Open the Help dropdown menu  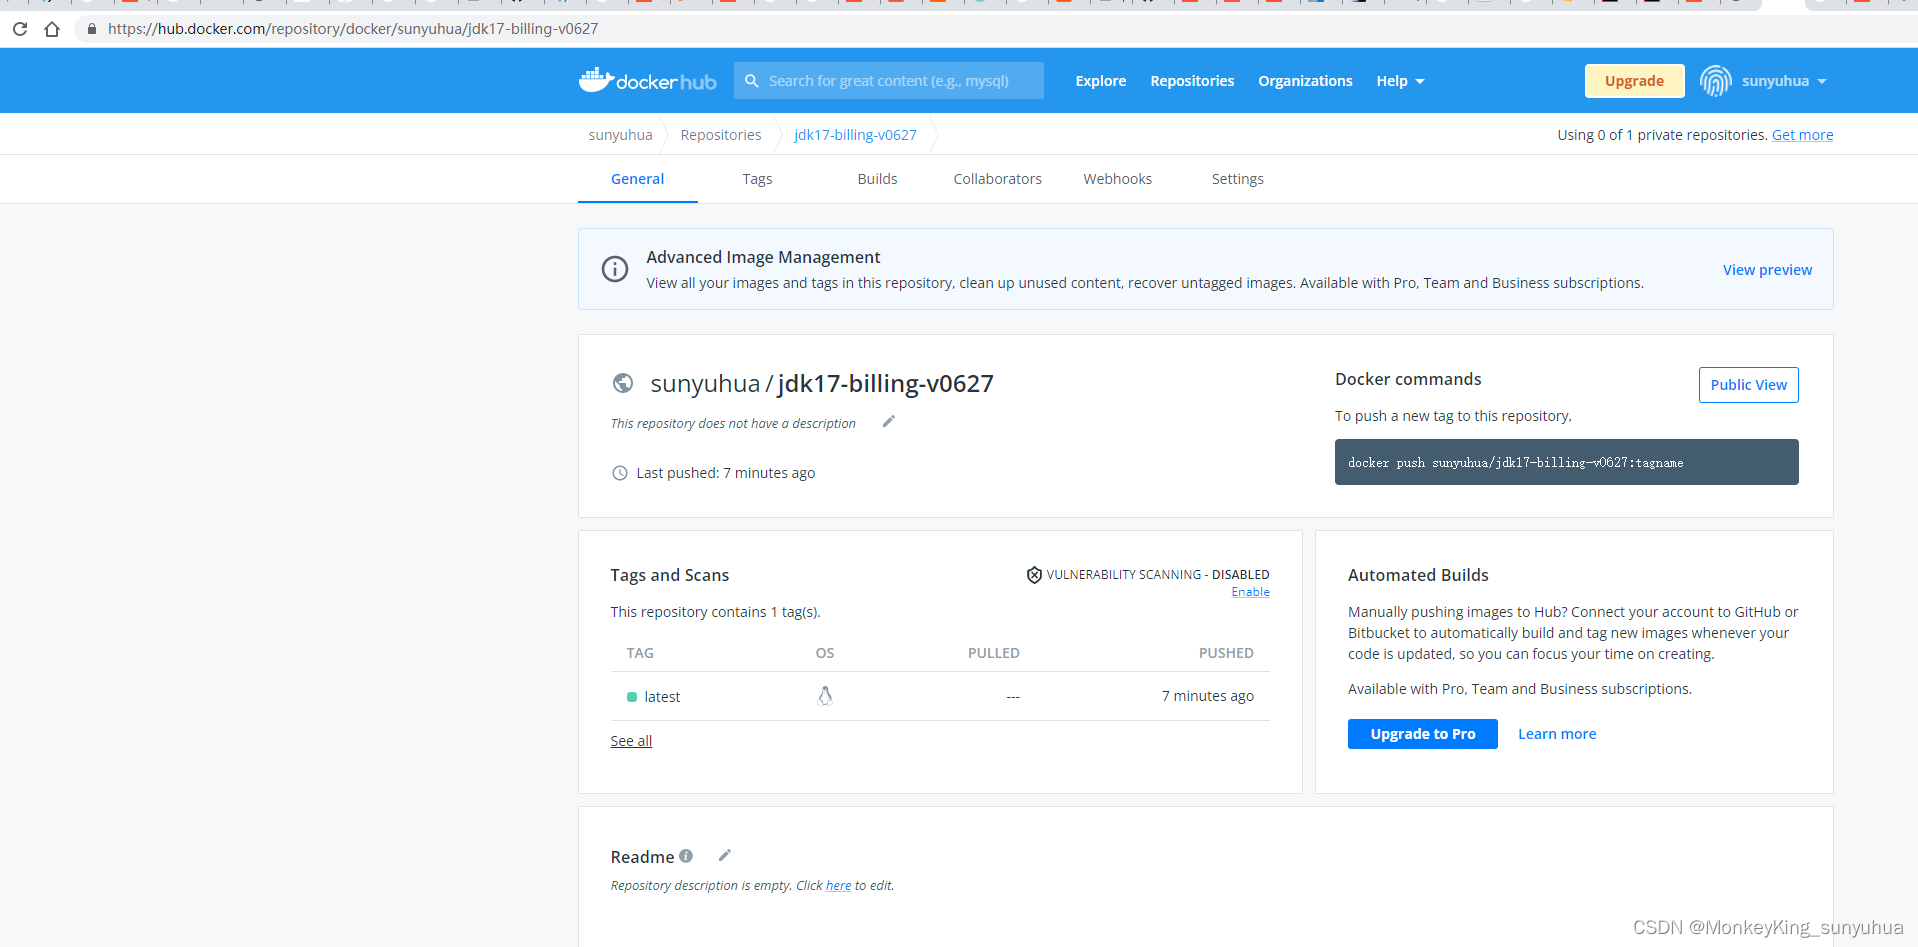[1398, 81]
